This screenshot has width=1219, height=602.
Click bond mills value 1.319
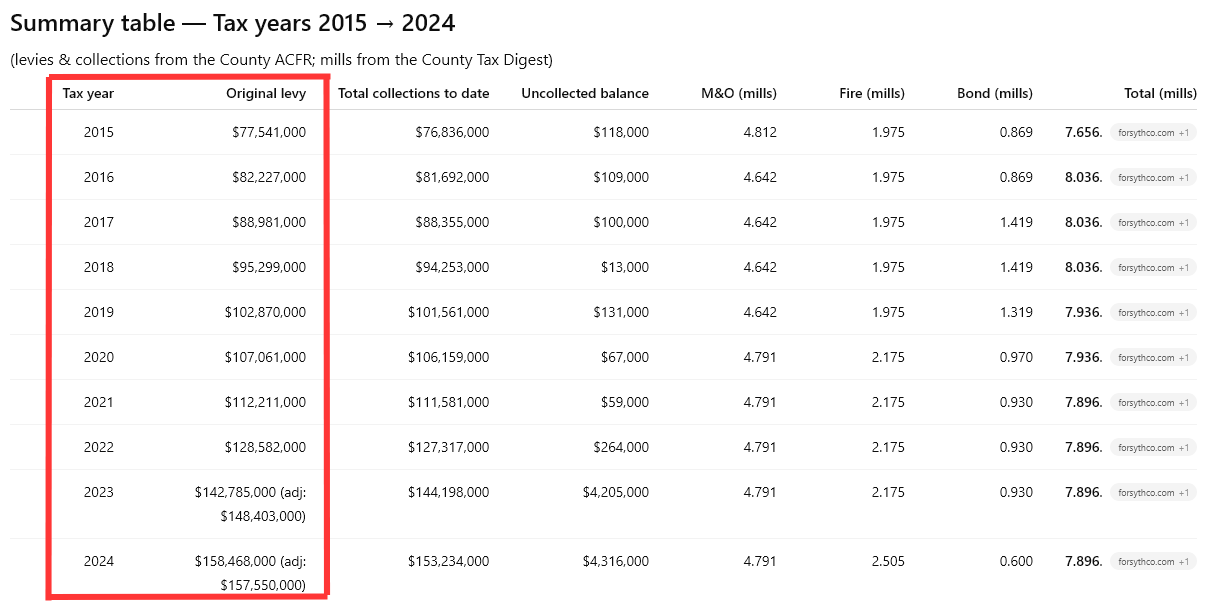(x=1016, y=312)
